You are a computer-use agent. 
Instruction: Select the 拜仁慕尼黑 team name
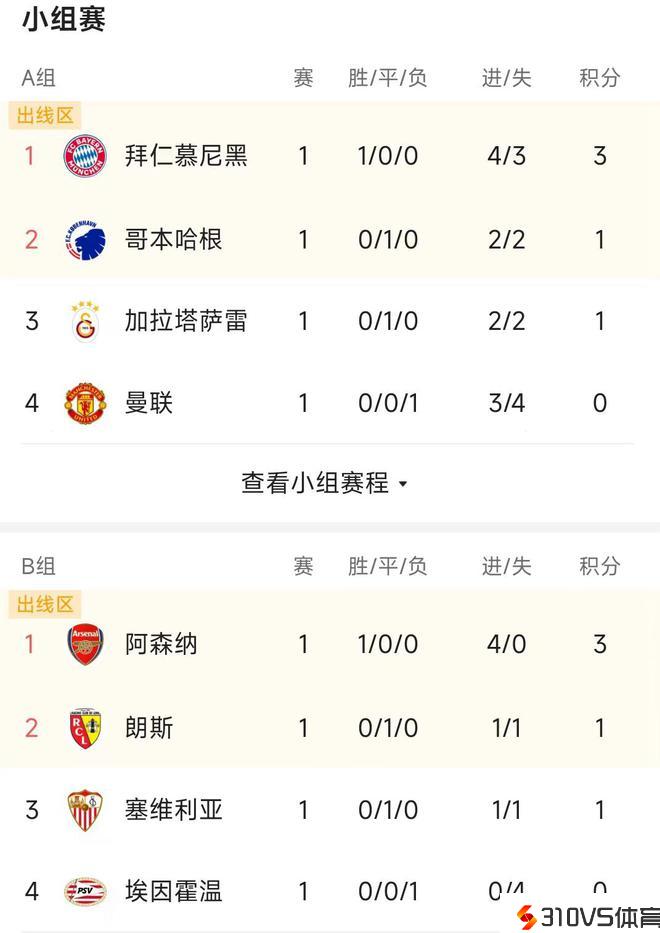click(186, 156)
